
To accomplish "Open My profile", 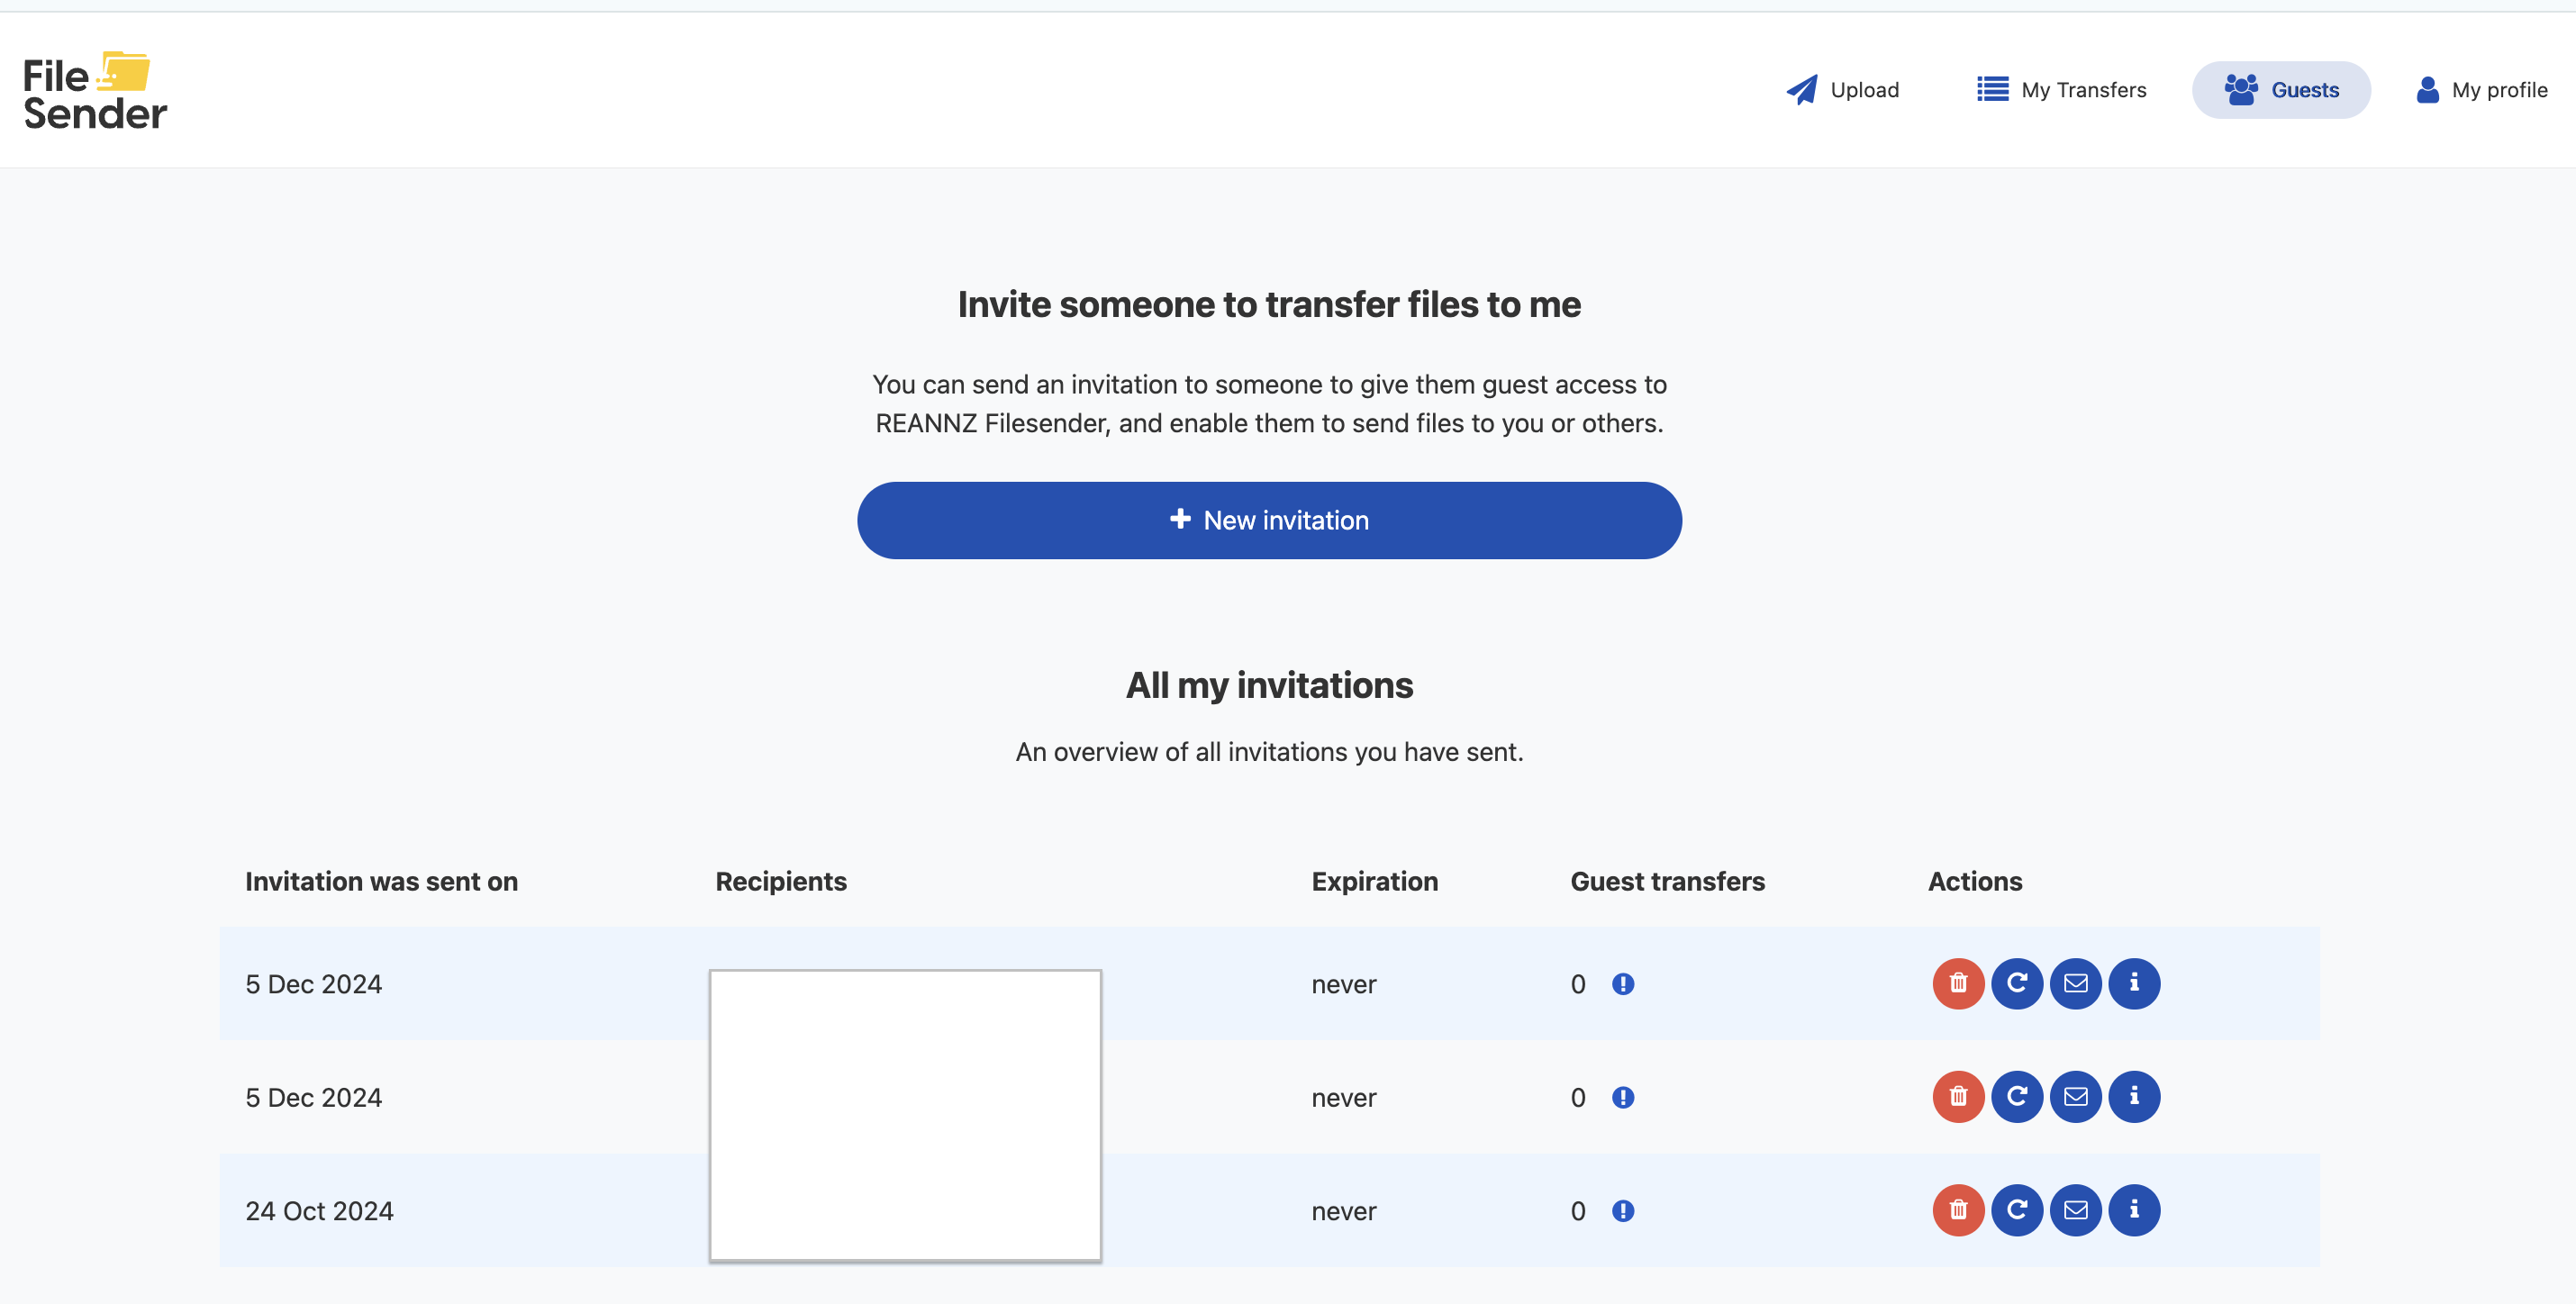I will click(2481, 90).
